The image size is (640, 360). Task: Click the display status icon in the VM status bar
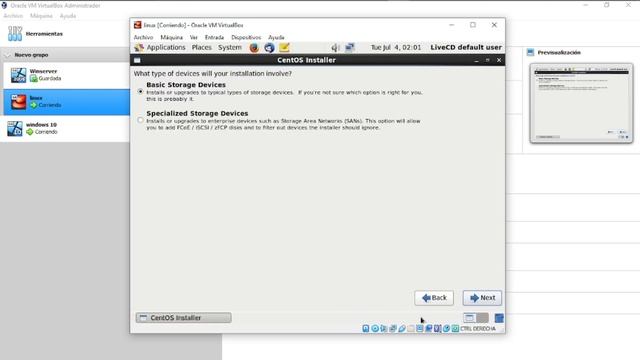[x=420, y=329]
